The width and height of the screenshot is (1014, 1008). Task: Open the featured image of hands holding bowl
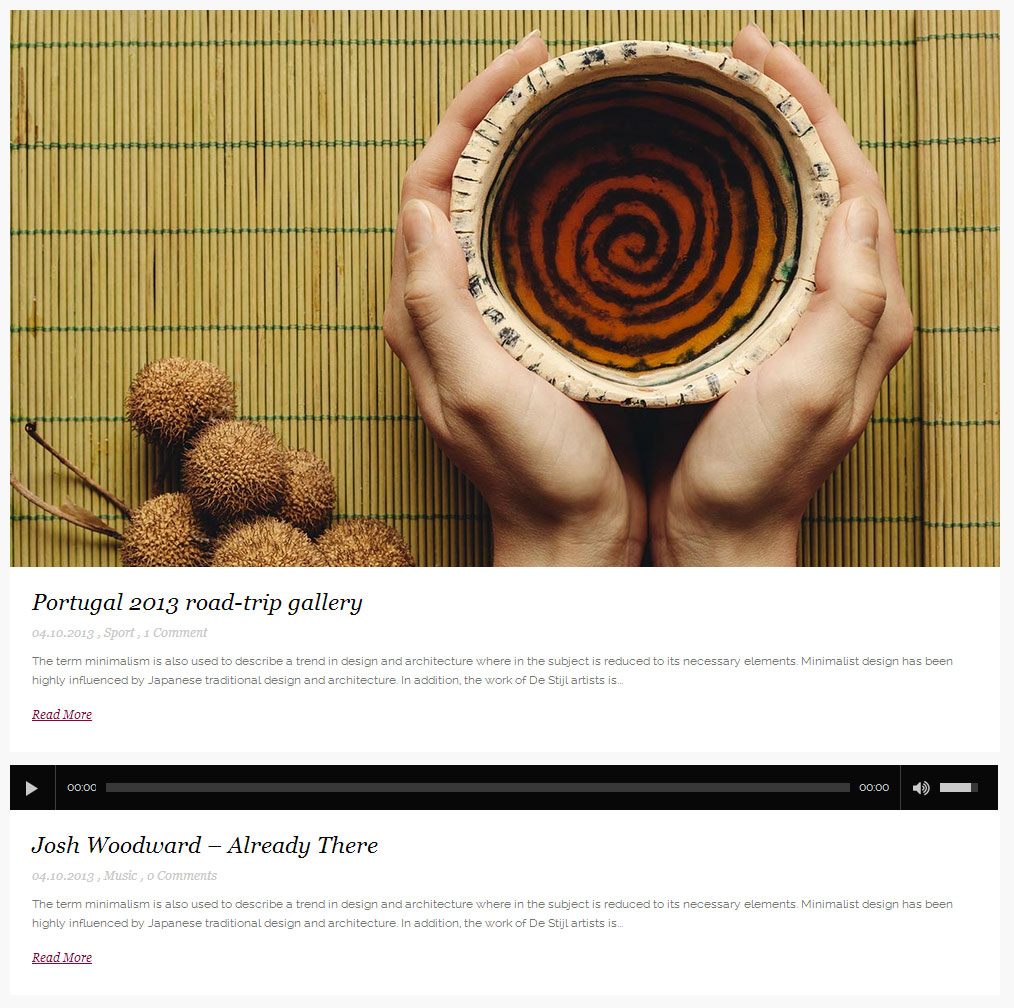[504, 288]
